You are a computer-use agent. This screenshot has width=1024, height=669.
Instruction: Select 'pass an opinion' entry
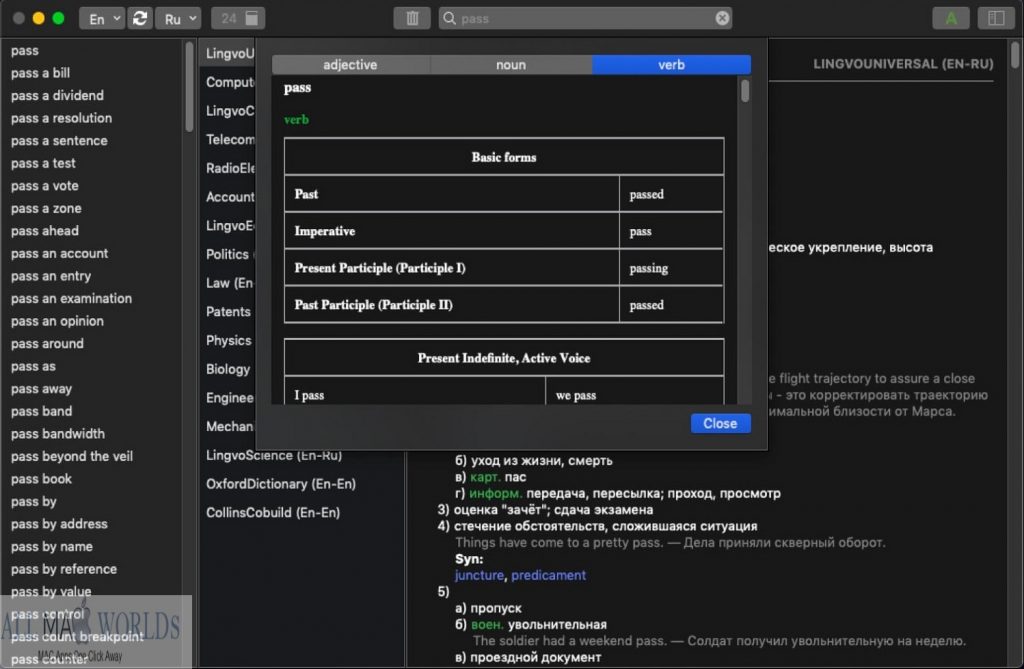click(x=57, y=321)
